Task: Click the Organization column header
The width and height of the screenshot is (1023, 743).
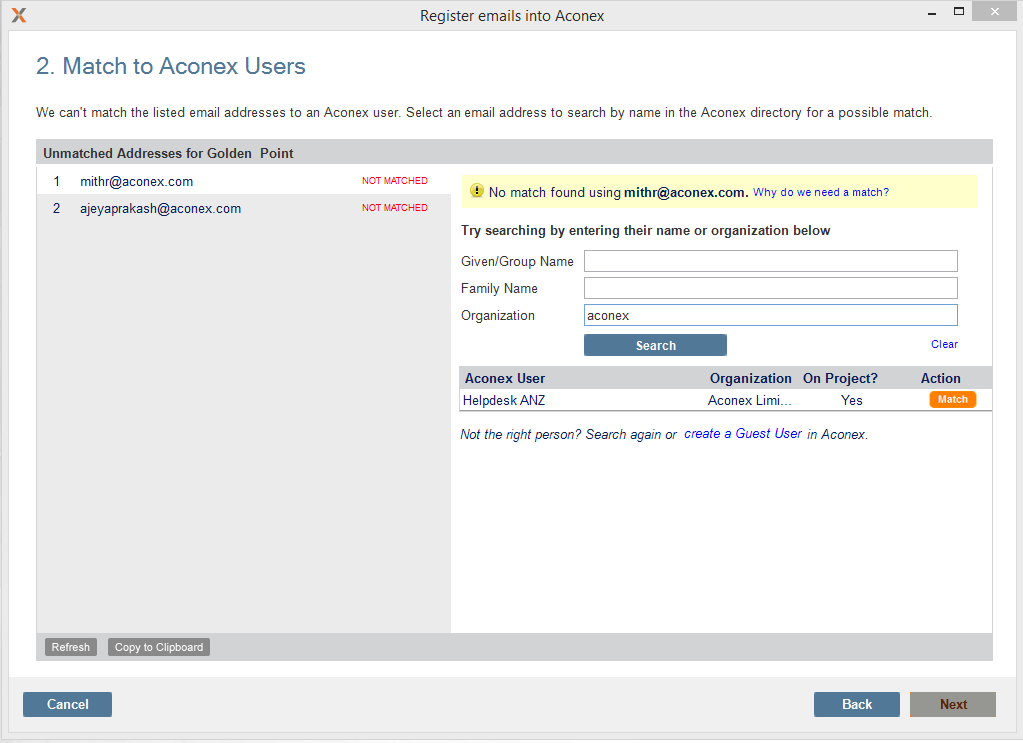Action: 750,378
